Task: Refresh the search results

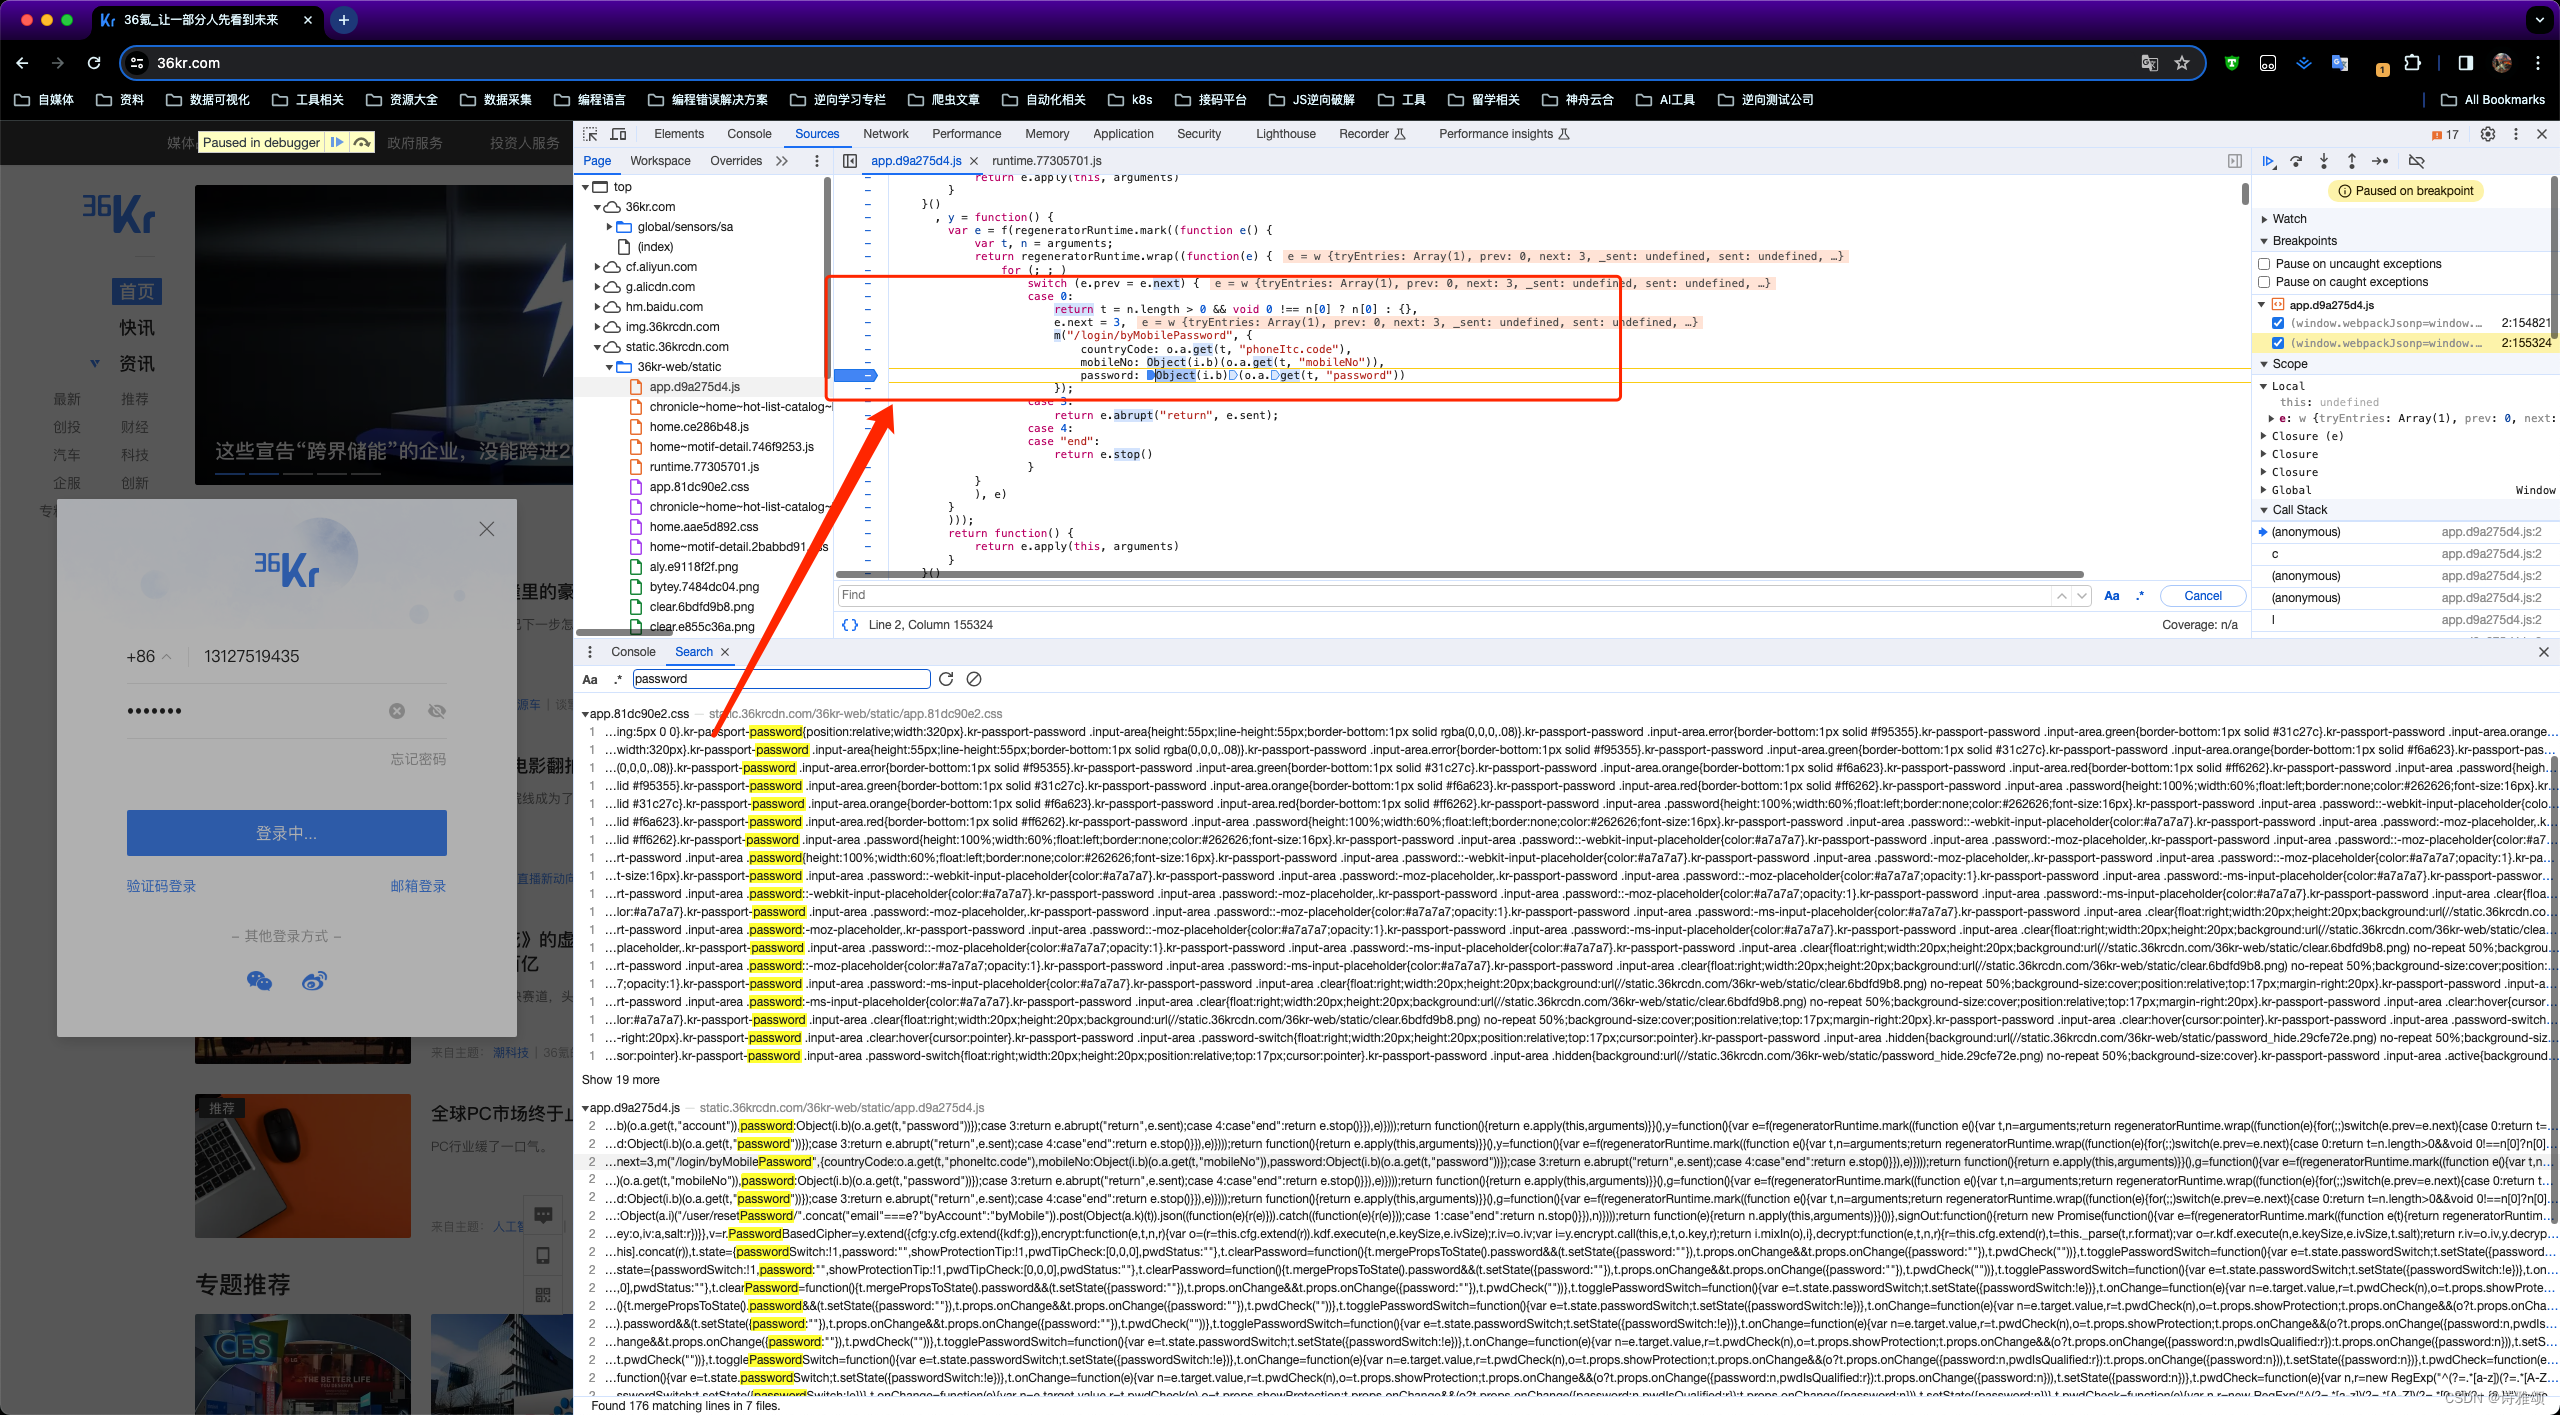Action: coord(946,679)
